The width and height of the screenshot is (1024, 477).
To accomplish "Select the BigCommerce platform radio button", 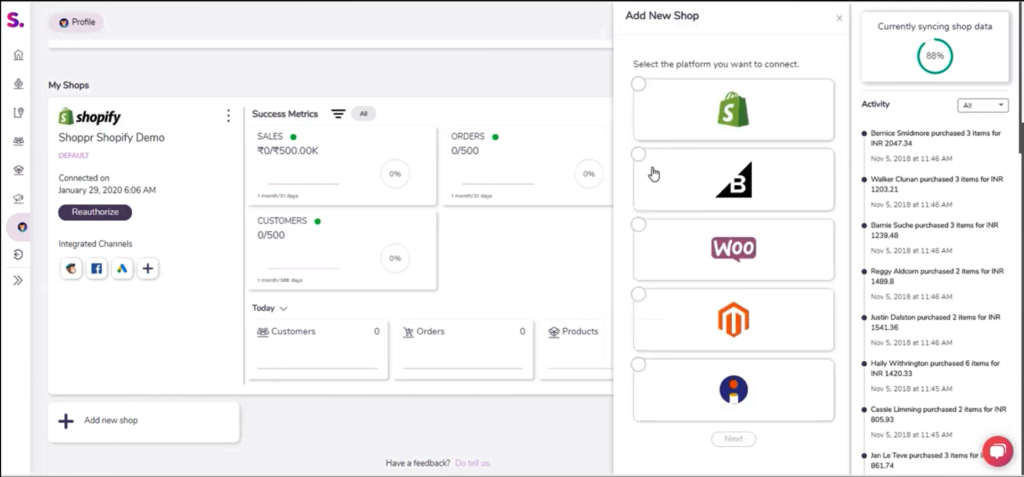I will (x=638, y=154).
